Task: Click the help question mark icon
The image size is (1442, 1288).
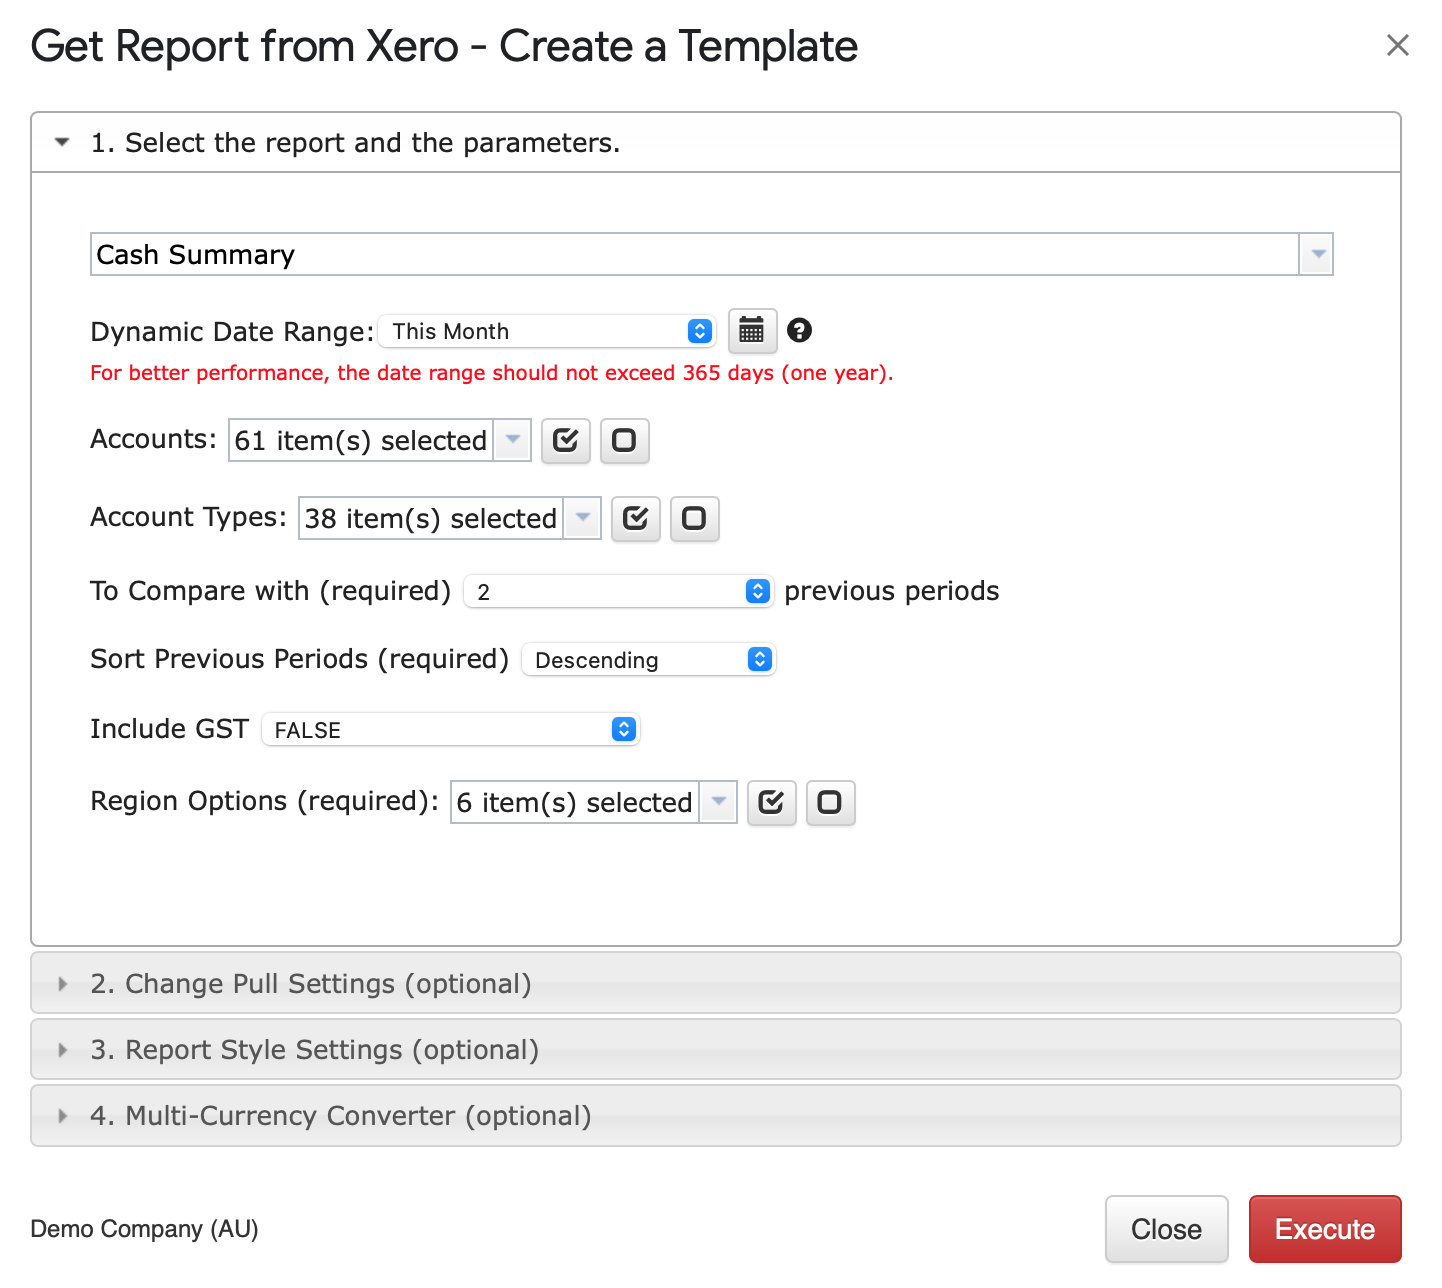Action: coord(799,330)
